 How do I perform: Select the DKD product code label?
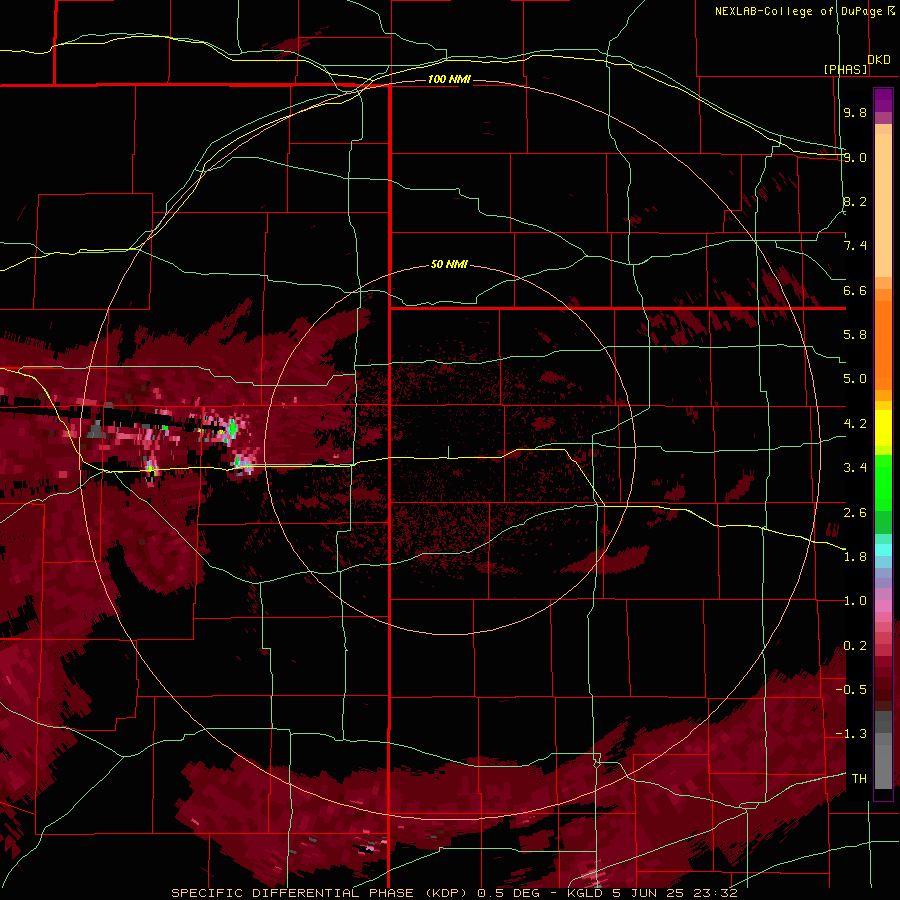(878, 59)
